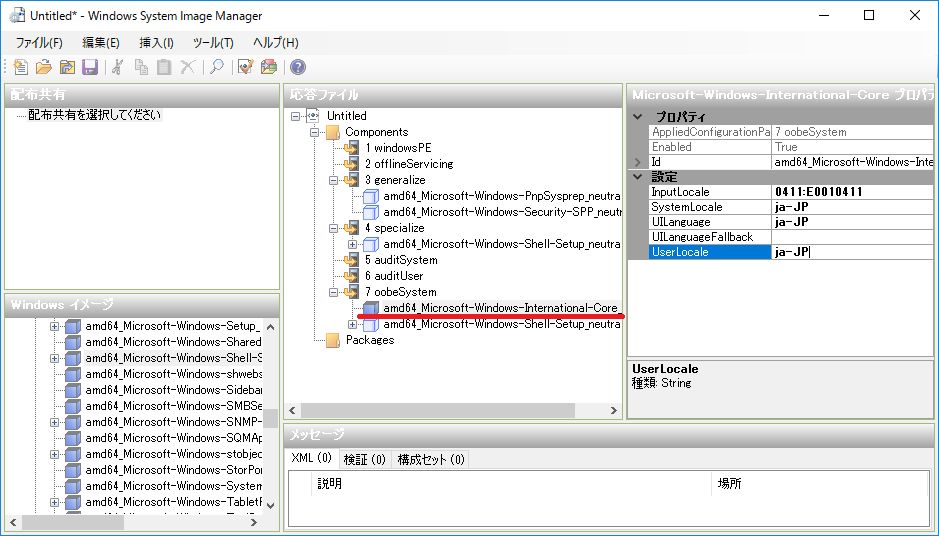Collapse the Untitled root node
939x536 pixels.
coord(295,116)
